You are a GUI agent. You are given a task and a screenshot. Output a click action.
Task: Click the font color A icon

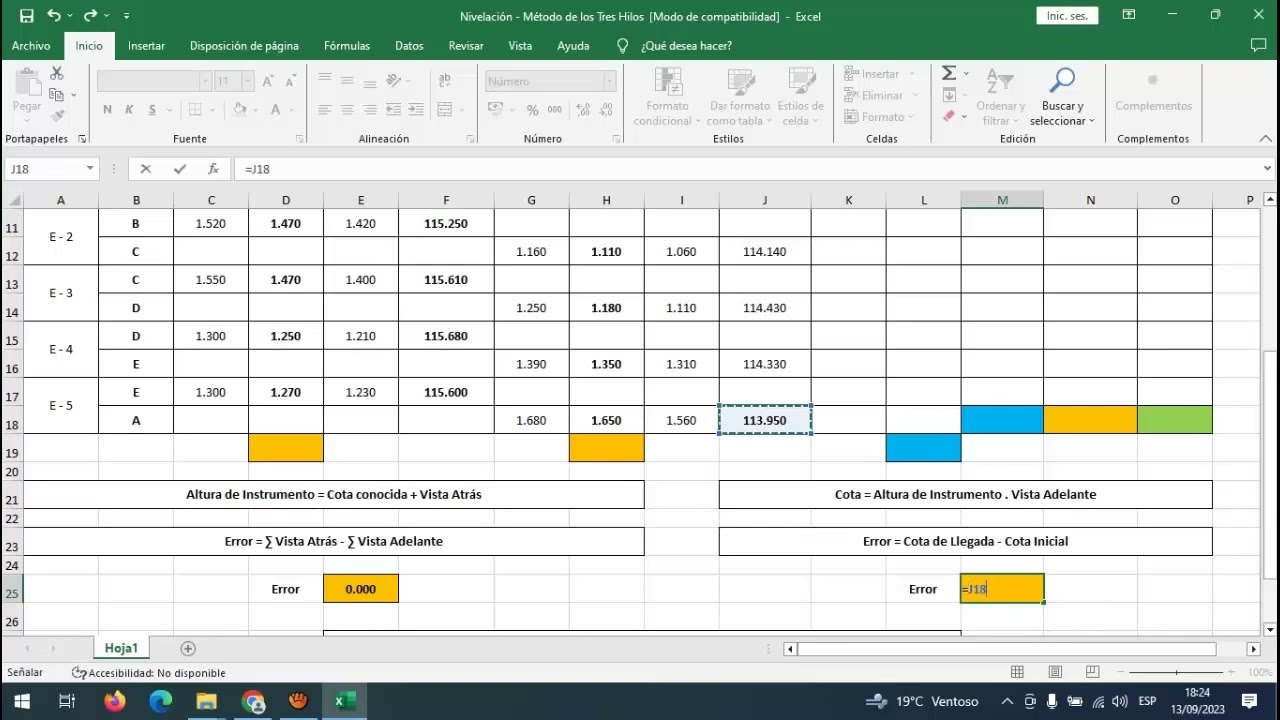[x=273, y=109]
